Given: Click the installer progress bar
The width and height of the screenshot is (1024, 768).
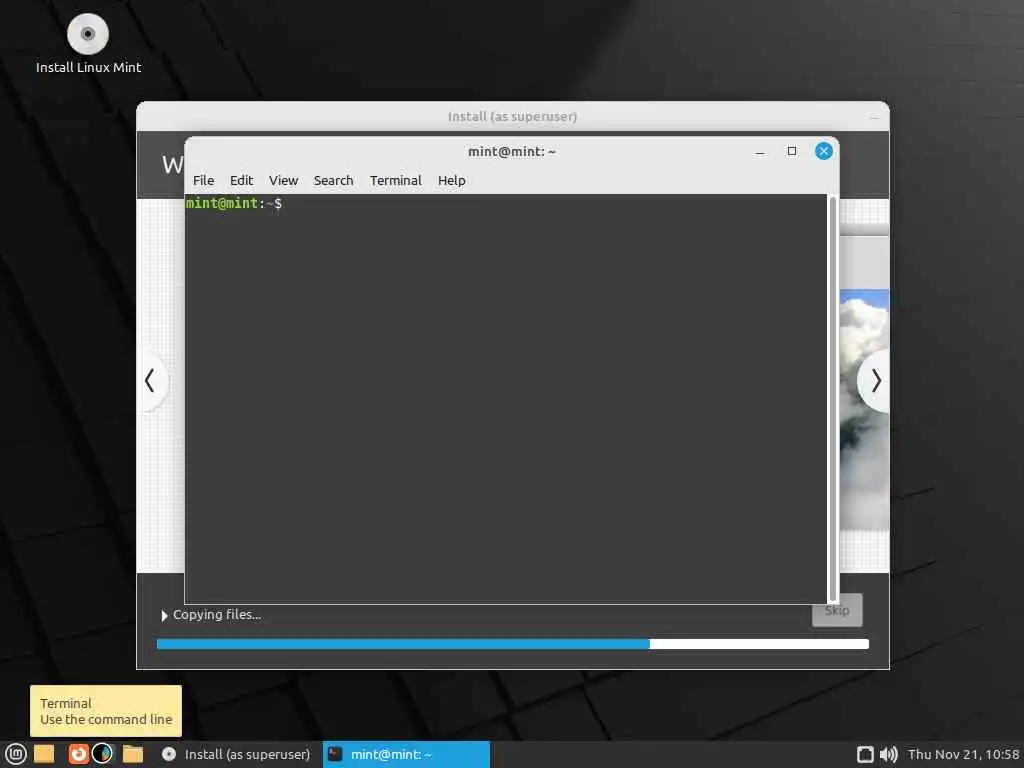Looking at the screenshot, I should (513, 644).
